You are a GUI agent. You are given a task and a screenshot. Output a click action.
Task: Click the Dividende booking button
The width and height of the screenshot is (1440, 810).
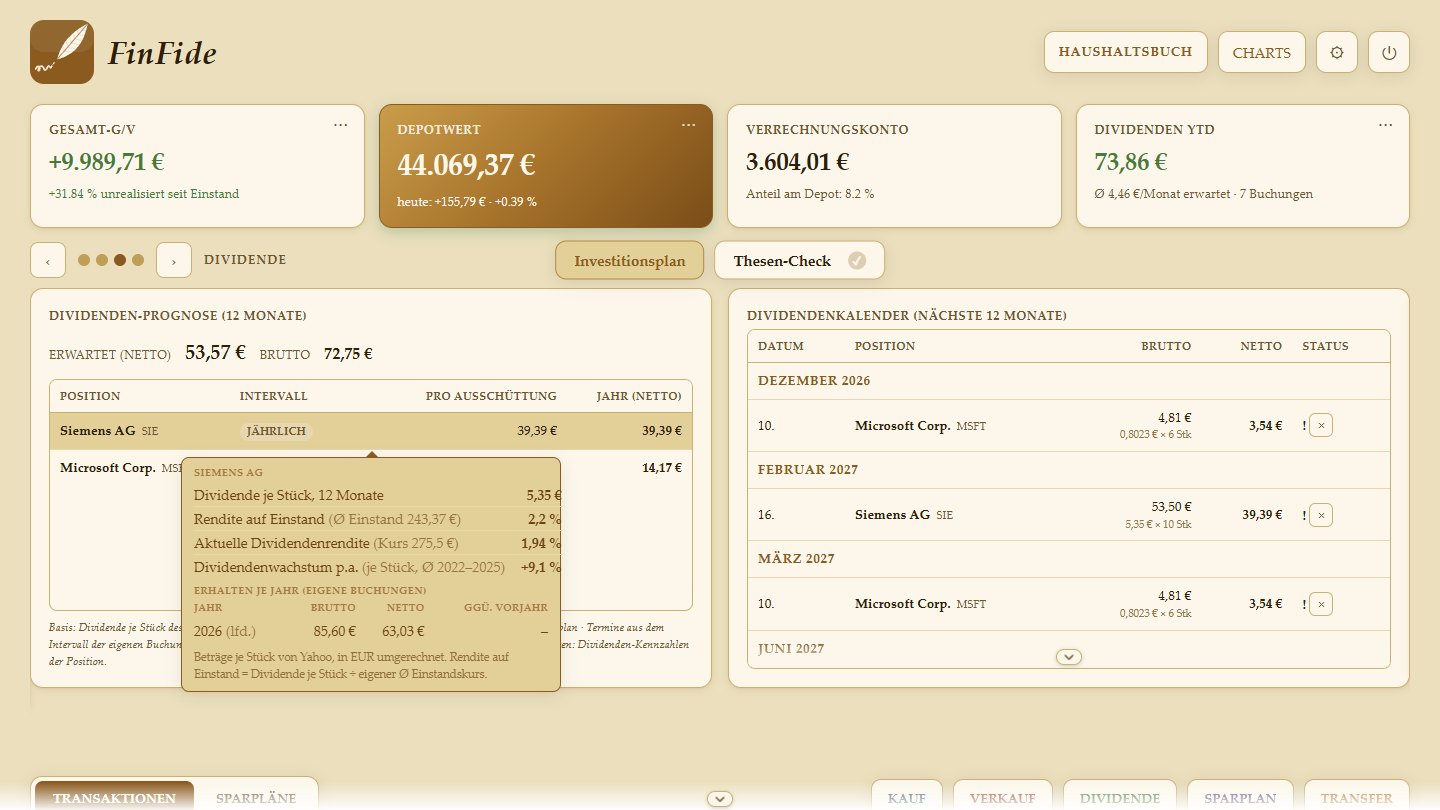tap(1120, 797)
